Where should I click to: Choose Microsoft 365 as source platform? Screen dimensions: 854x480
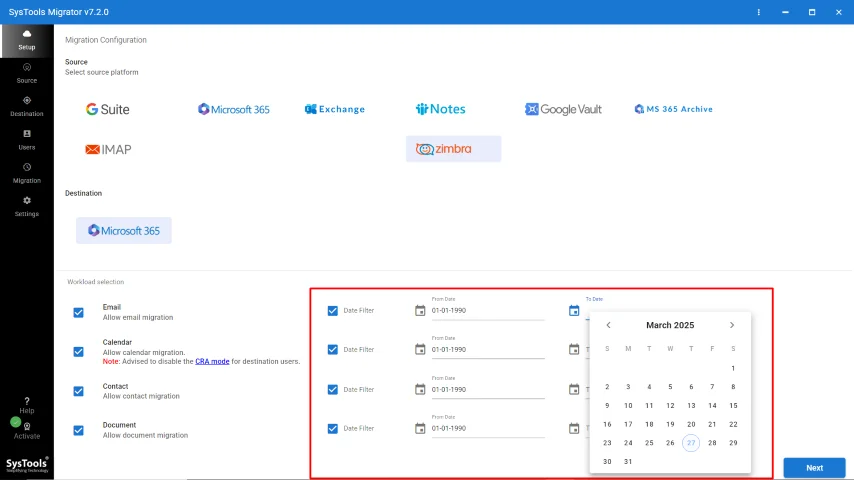(234, 109)
